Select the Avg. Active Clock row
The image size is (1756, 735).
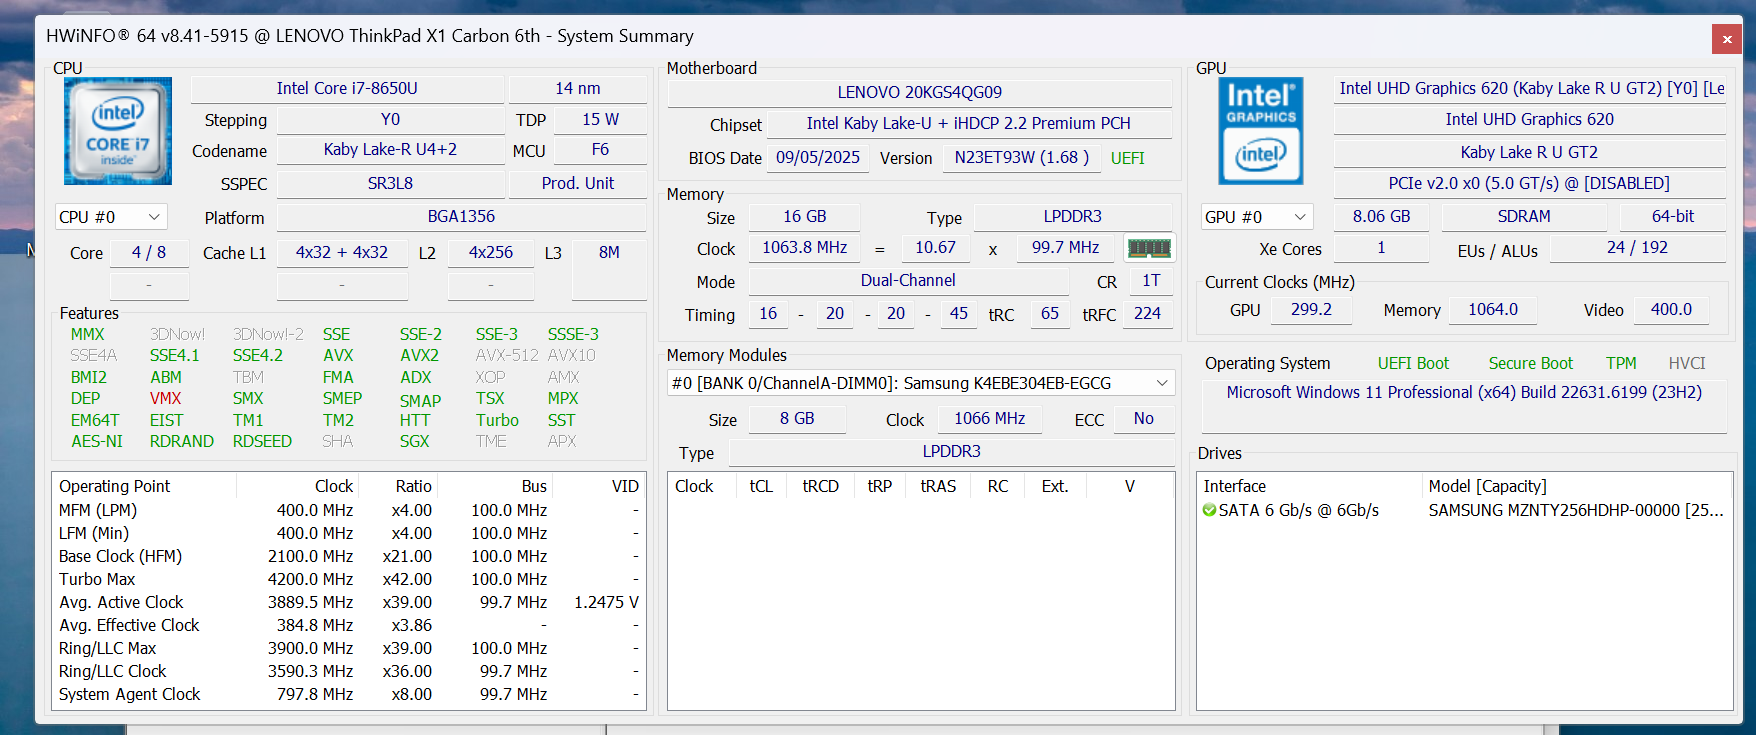coord(348,602)
